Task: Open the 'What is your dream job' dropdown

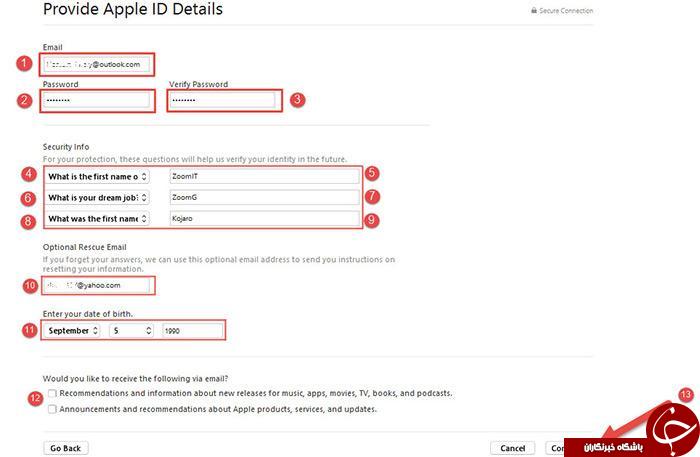Action: click(97, 198)
